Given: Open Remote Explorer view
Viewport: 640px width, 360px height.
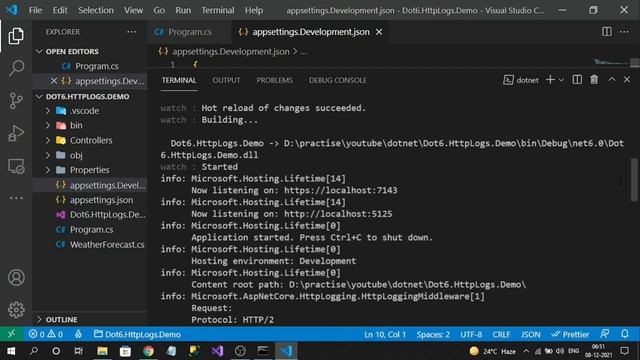Looking at the screenshot, I should pyautogui.click(x=16, y=166).
